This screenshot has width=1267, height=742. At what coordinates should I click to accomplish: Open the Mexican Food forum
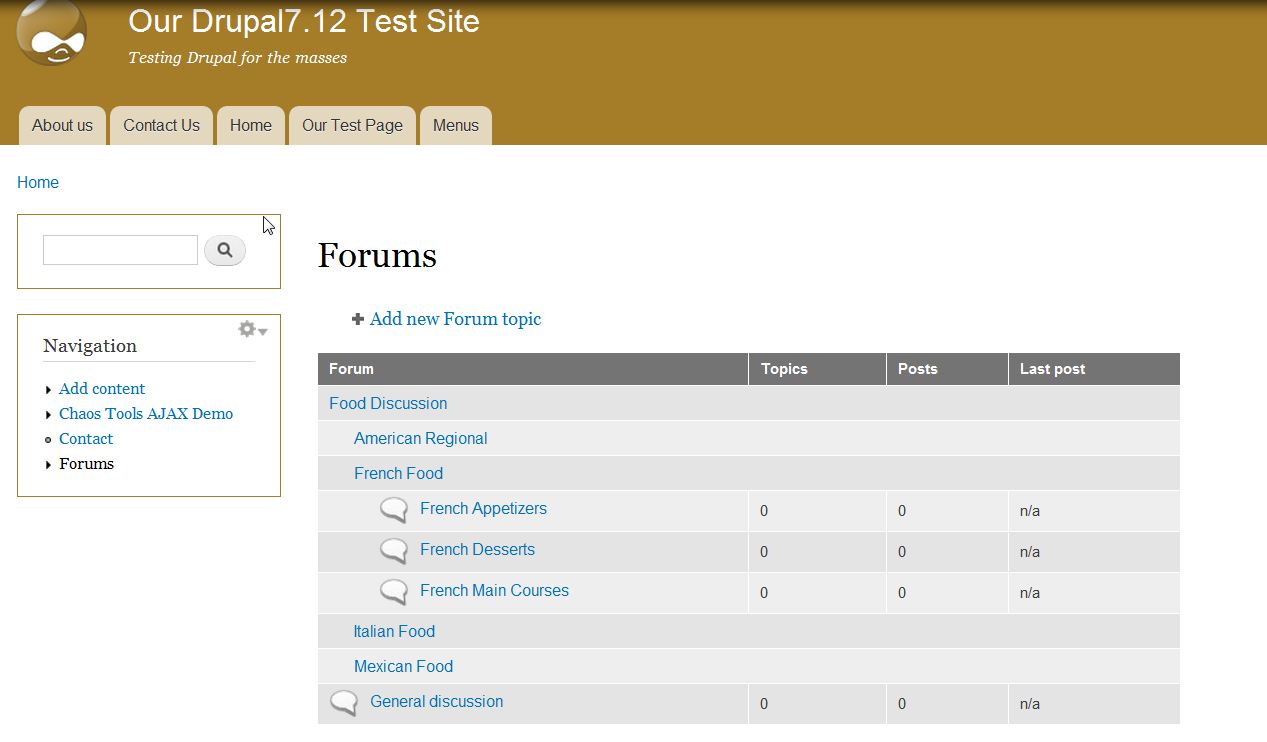pos(403,666)
